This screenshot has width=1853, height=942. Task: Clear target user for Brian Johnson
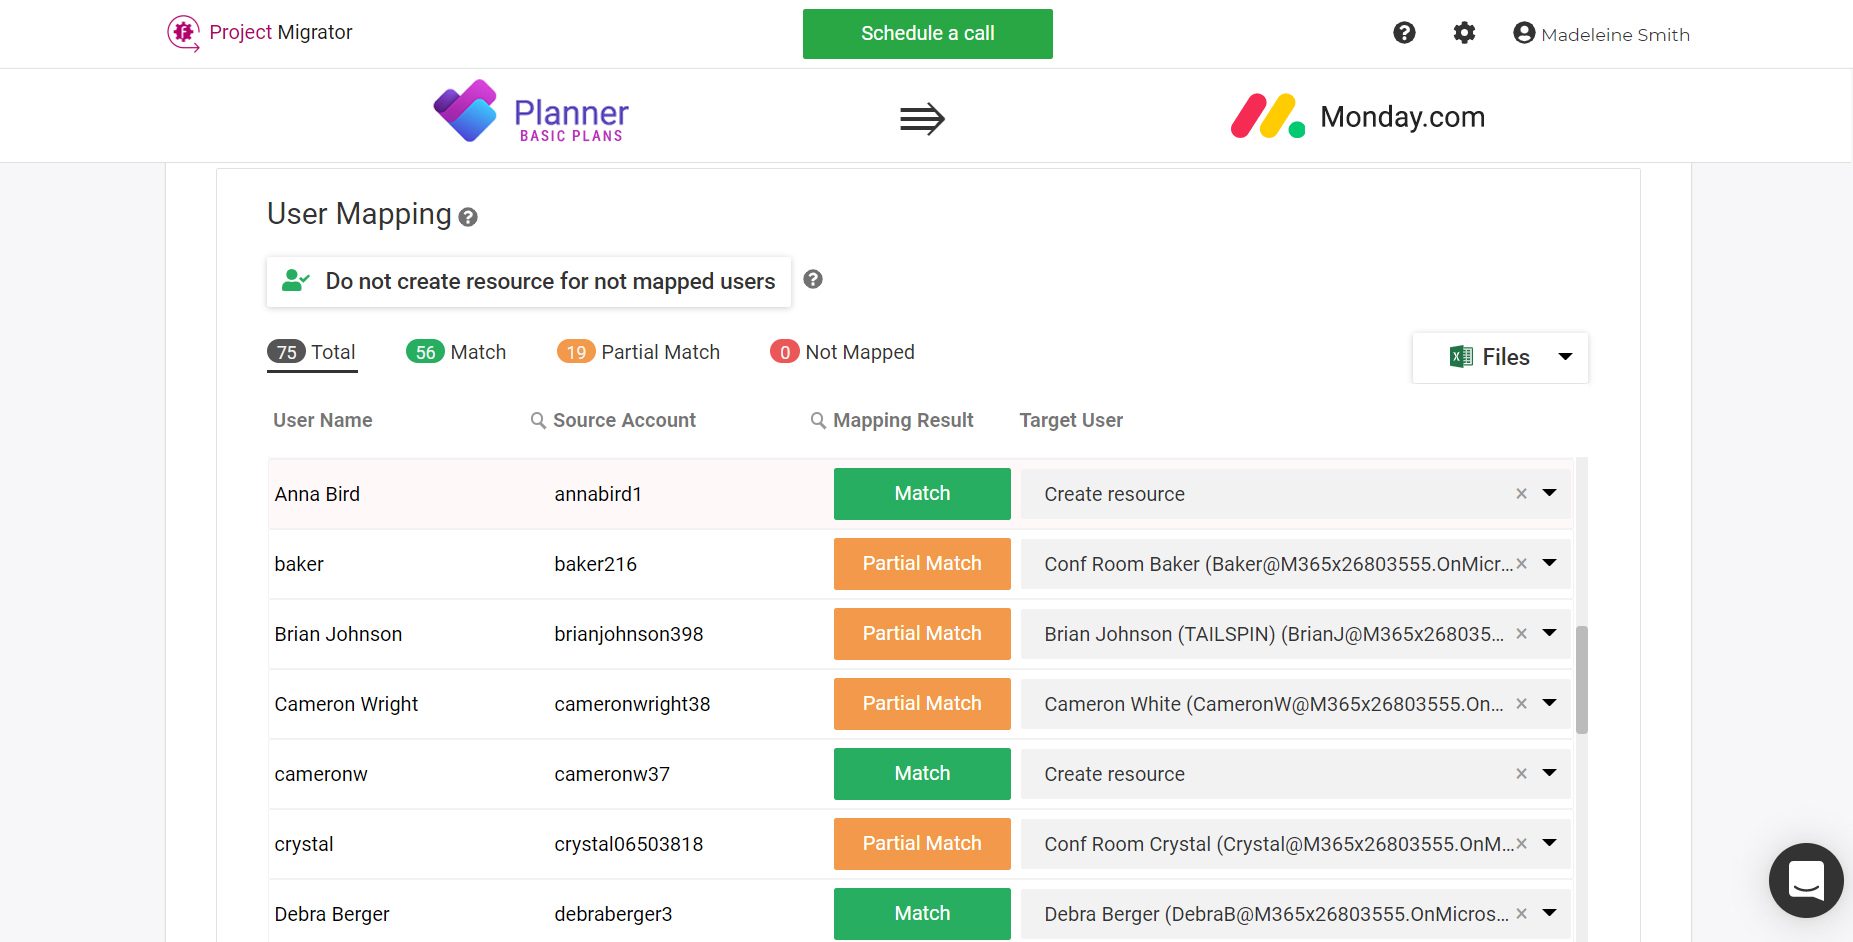click(1521, 634)
